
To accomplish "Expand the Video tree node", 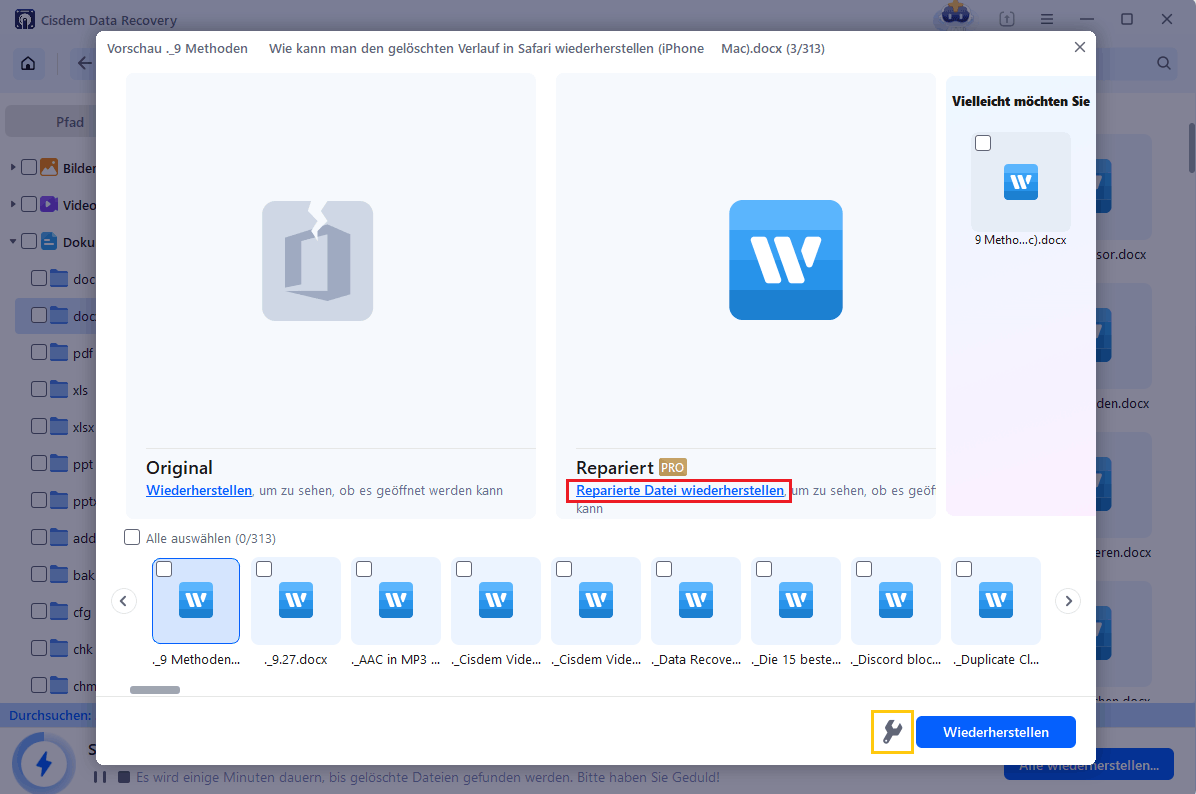I will click(12, 204).
